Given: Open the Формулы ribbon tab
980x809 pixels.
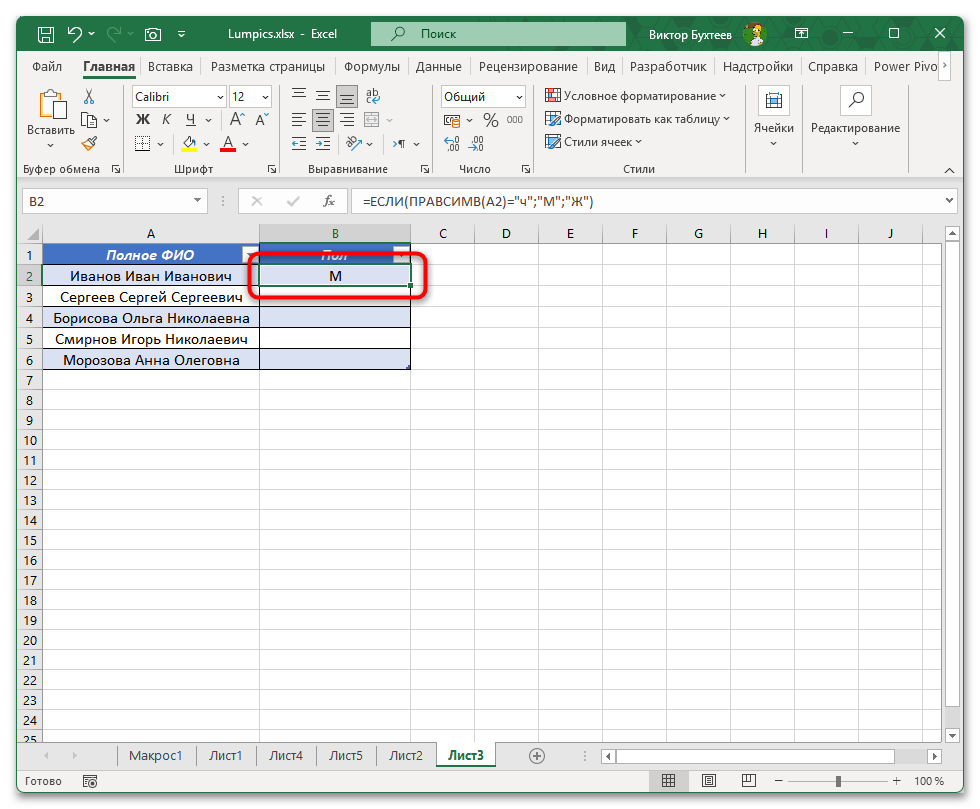Looking at the screenshot, I should tap(371, 67).
